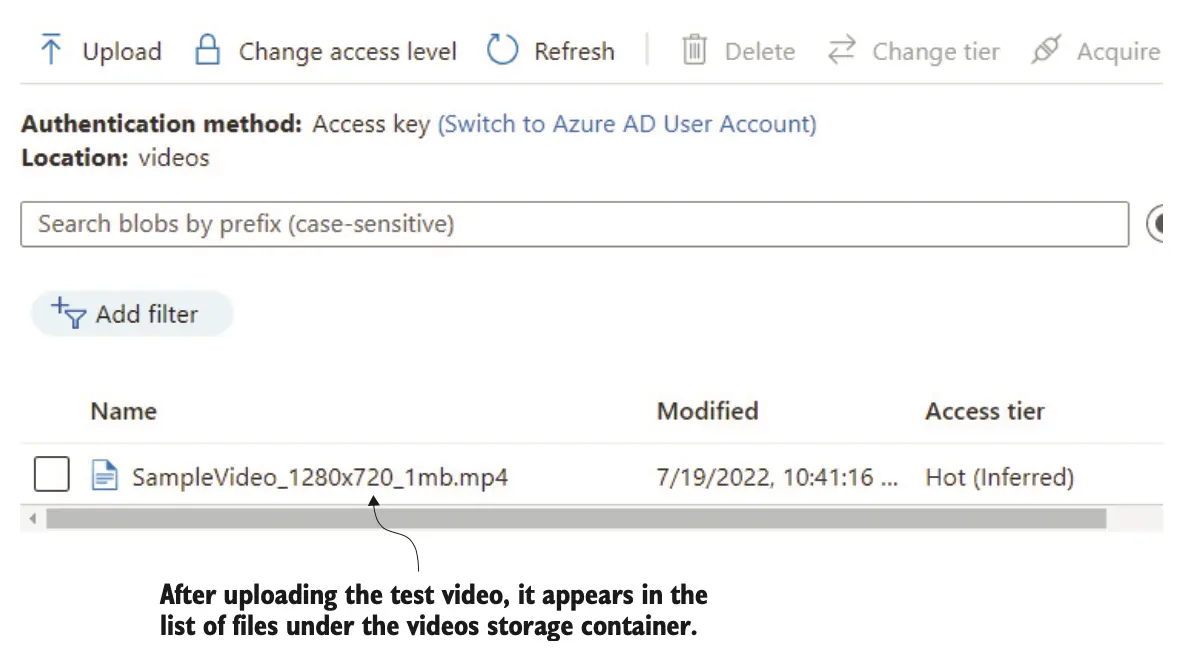This screenshot has height=662, width=1184.
Task: Sort by Access tier column header
Action: (x=984, y=411)
